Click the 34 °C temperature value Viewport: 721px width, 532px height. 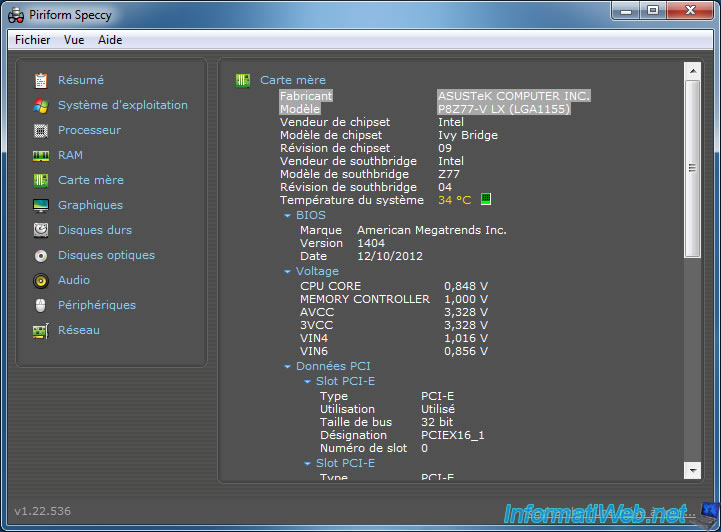tap(455, 200)
